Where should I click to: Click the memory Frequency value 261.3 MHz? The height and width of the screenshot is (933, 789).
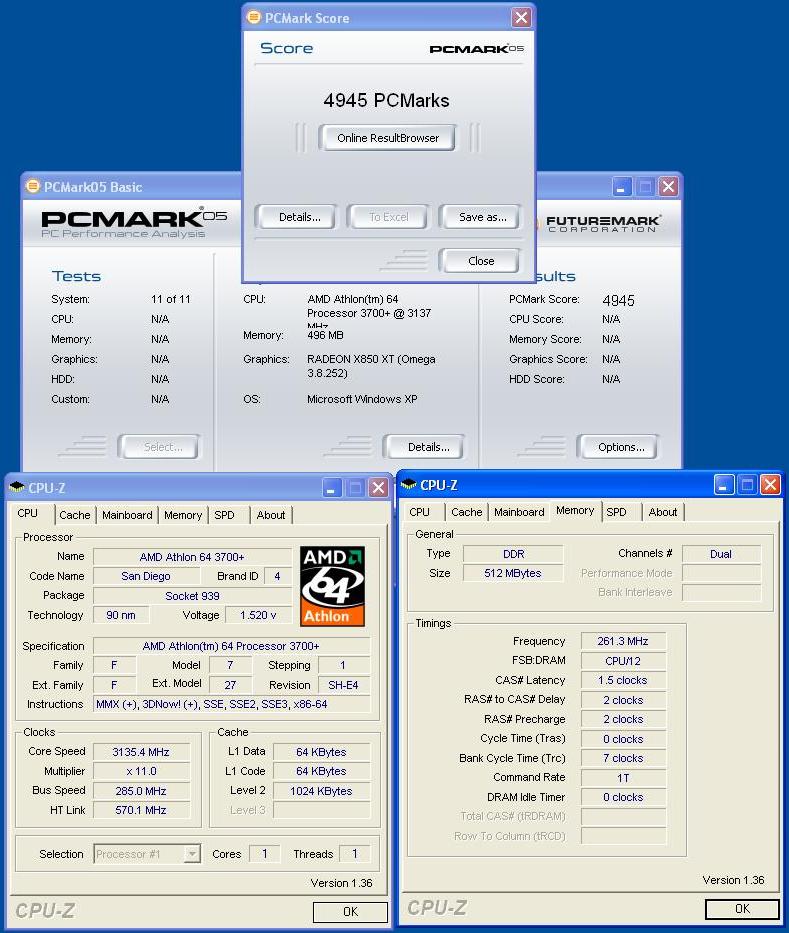click(623, 641)
